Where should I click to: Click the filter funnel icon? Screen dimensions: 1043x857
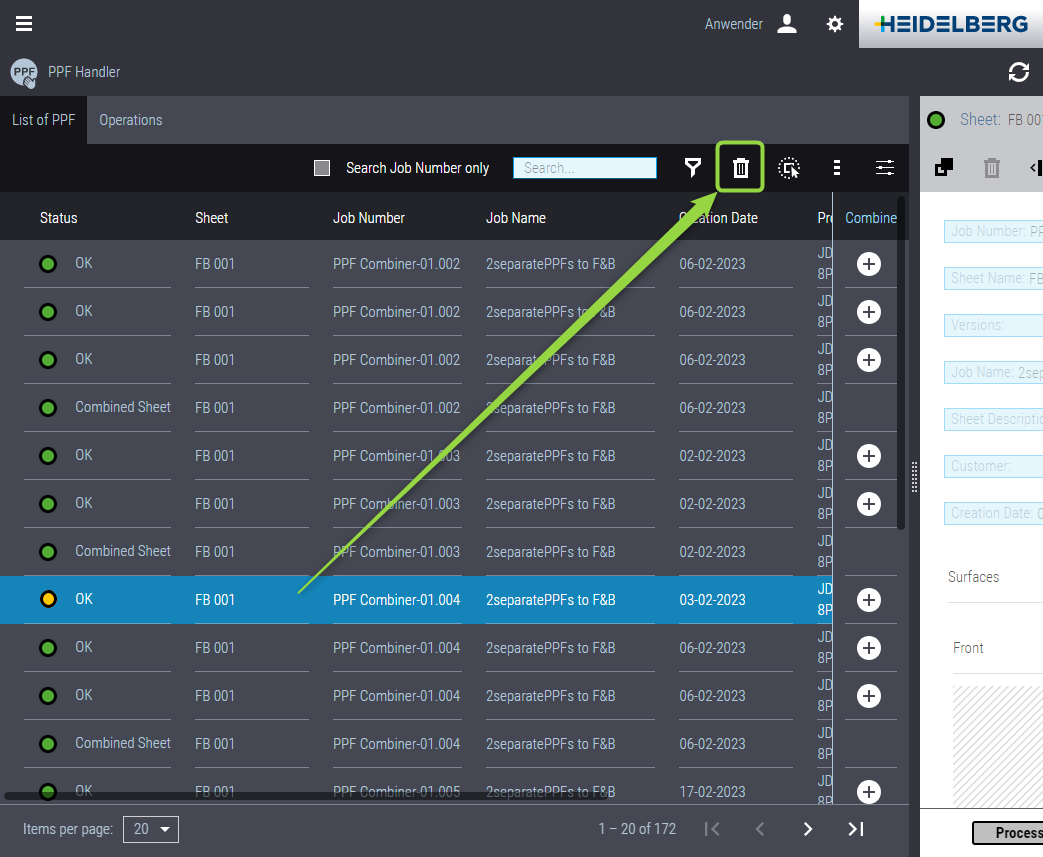[x=693, y=168]
